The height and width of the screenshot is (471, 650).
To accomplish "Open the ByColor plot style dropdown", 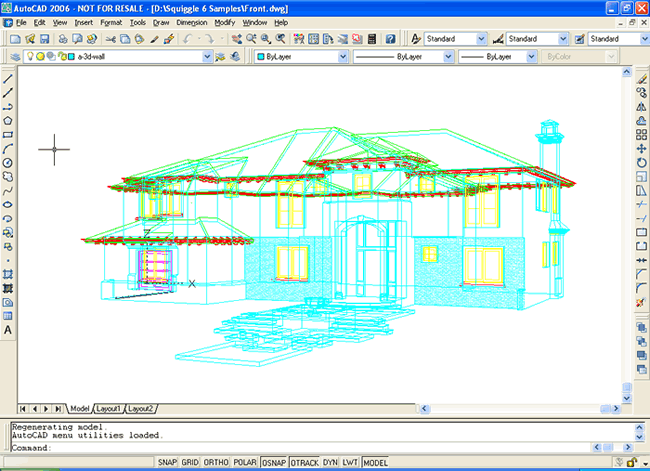I will point(611,57).
